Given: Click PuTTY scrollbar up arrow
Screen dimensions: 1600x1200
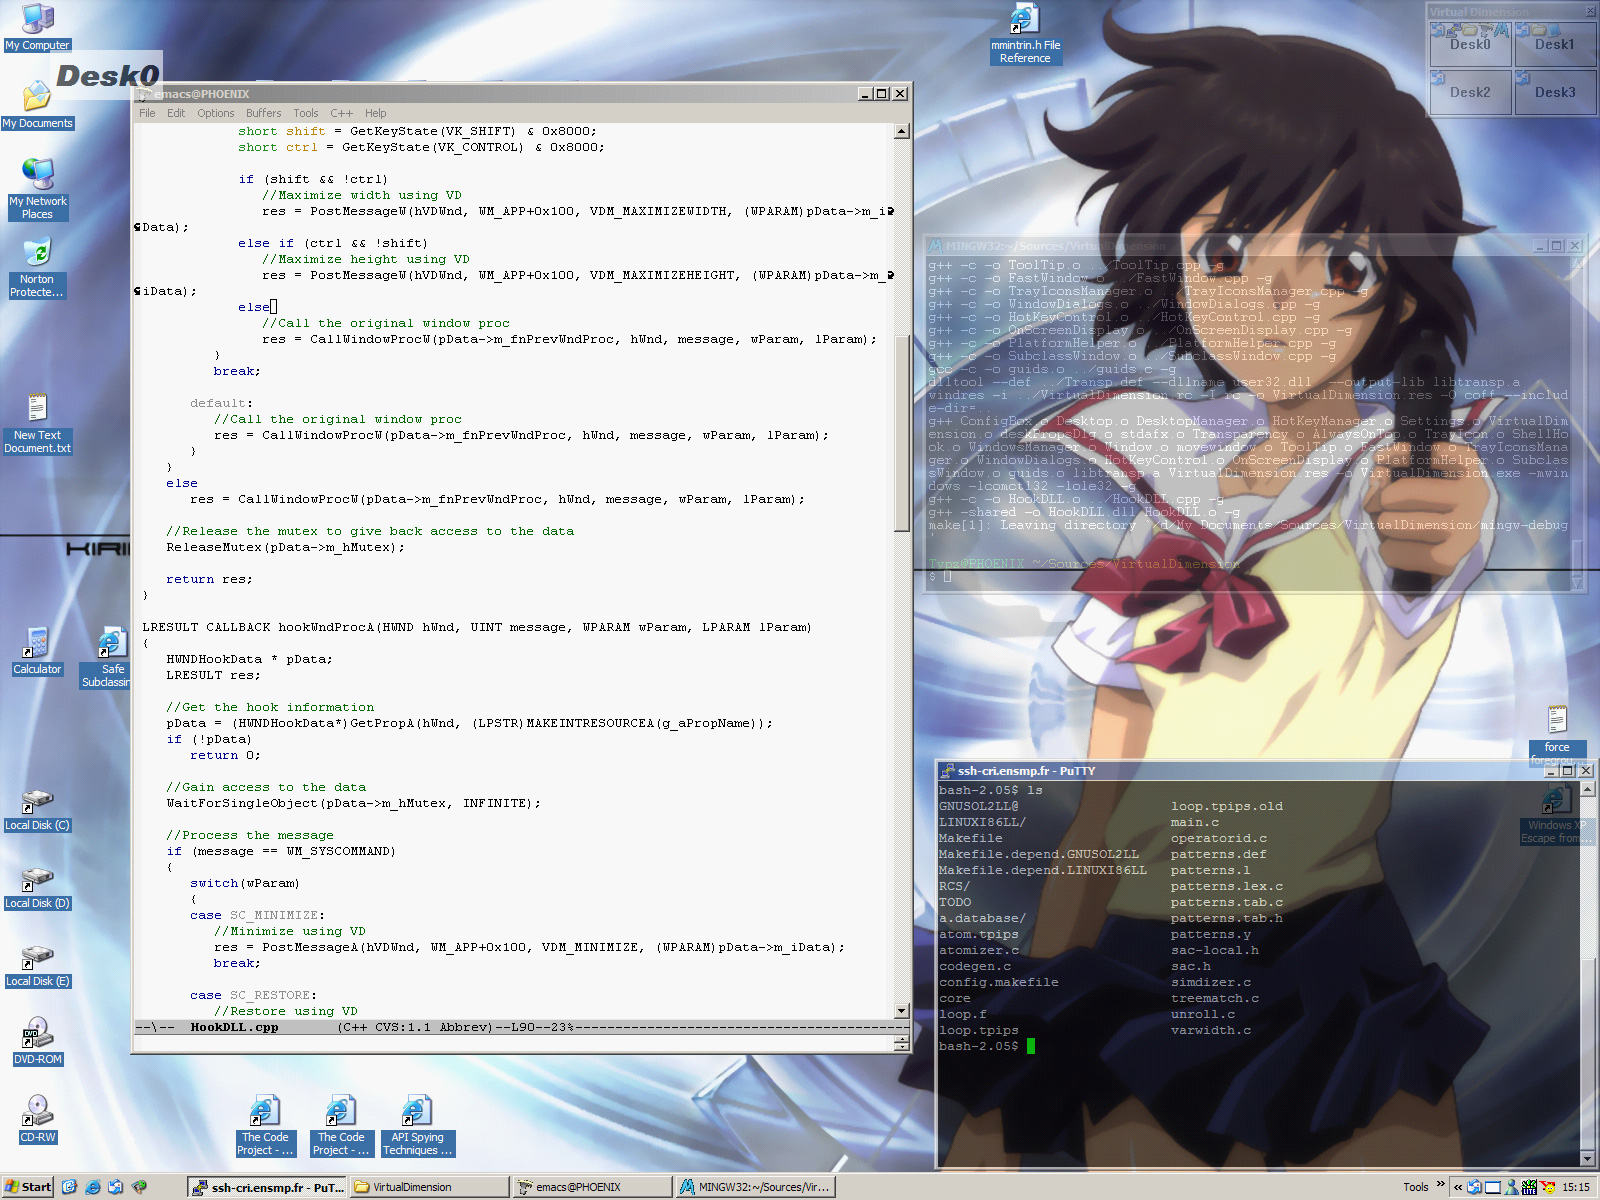Looking at the screenshot, I should pyautogui.click(x=1587, y=789).
